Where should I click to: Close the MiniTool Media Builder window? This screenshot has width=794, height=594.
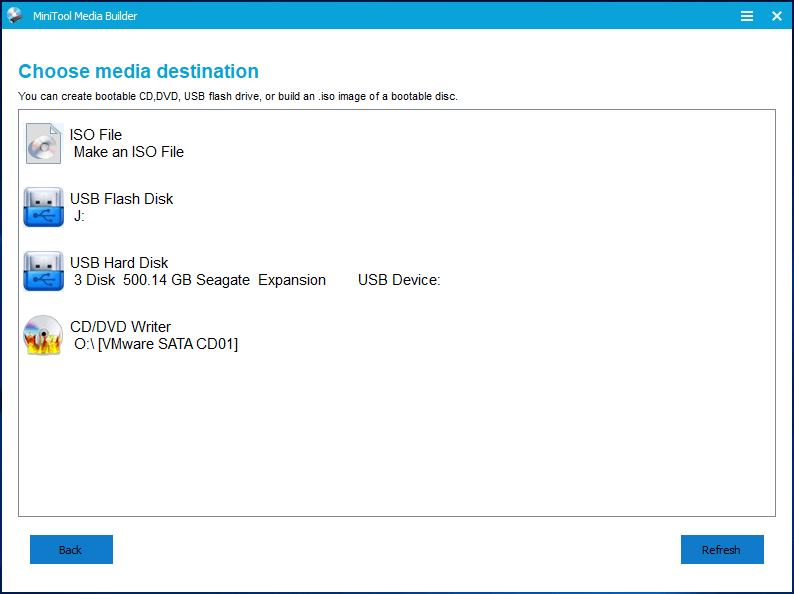pos(776,16)
